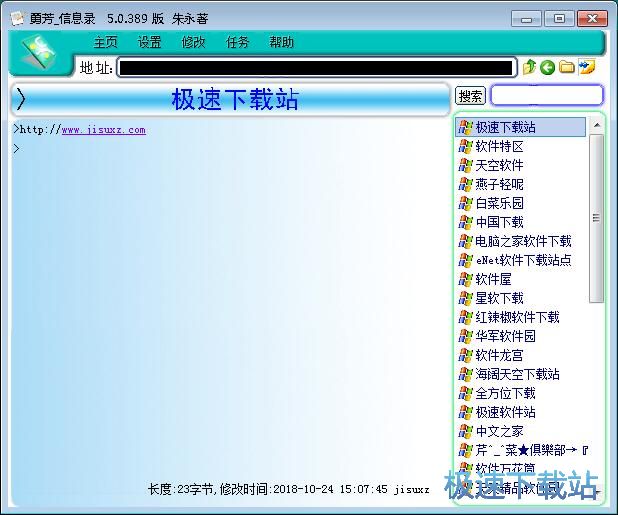Minimize the 勇芳_信息录 window
Viewport: 618px width, 515px height.
[x=526, y=19]
